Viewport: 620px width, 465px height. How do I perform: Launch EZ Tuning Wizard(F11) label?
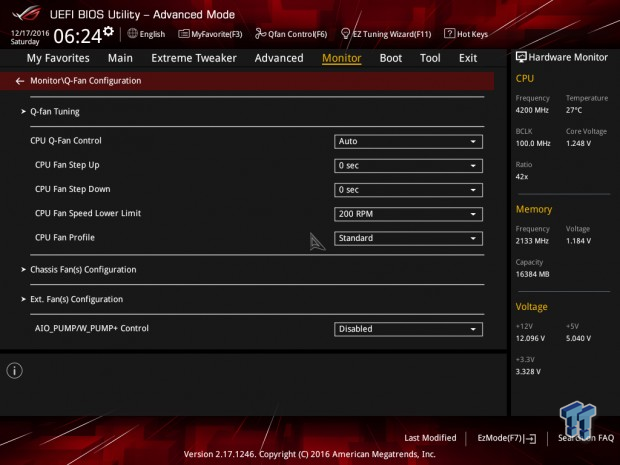click(x=392, y=34)
